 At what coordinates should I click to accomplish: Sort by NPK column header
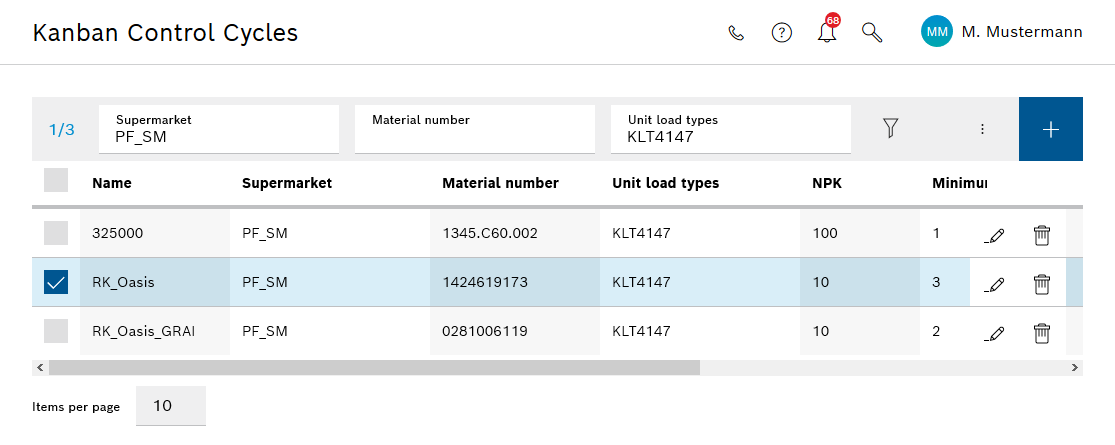click(827, 183)
